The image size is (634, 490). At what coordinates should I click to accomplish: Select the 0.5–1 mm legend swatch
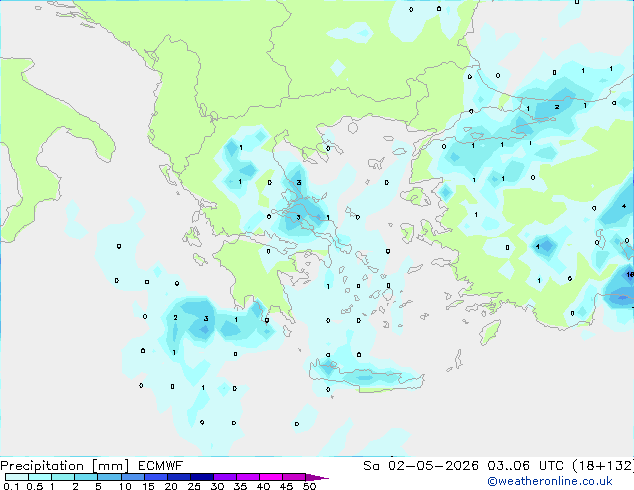[x=40, y=477]
